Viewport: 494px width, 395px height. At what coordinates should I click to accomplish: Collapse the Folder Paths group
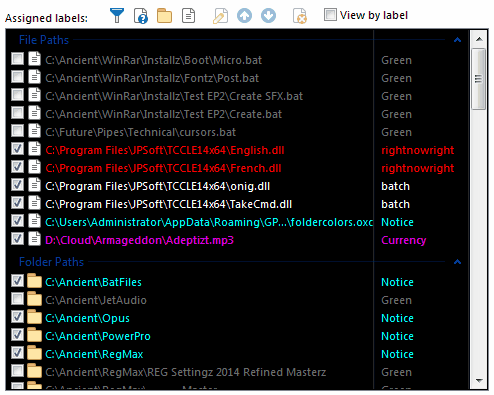click(x=457, y=262)
